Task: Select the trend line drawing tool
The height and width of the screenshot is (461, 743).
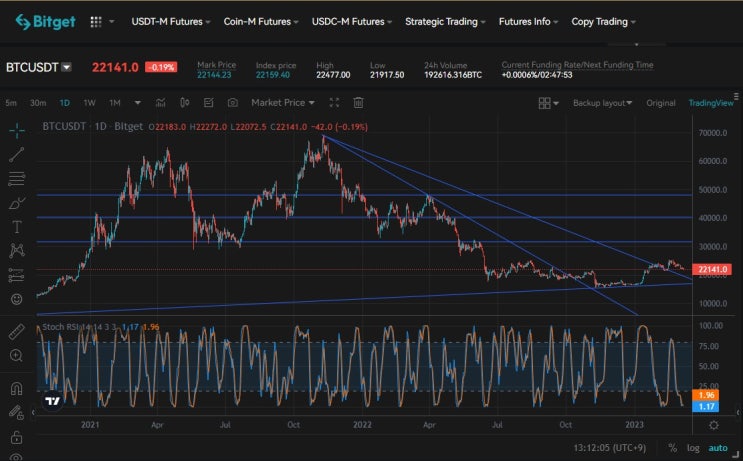Action: point(17,154)
